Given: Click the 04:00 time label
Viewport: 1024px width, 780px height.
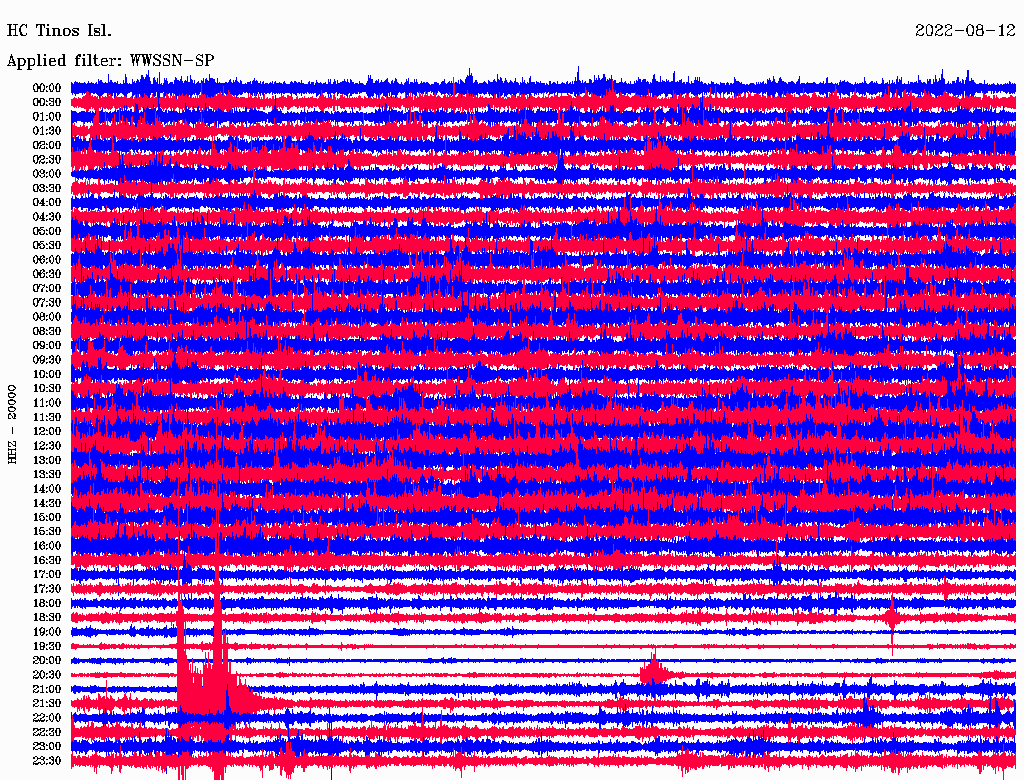Looking at the screenshot, I should tap(47, 203).
